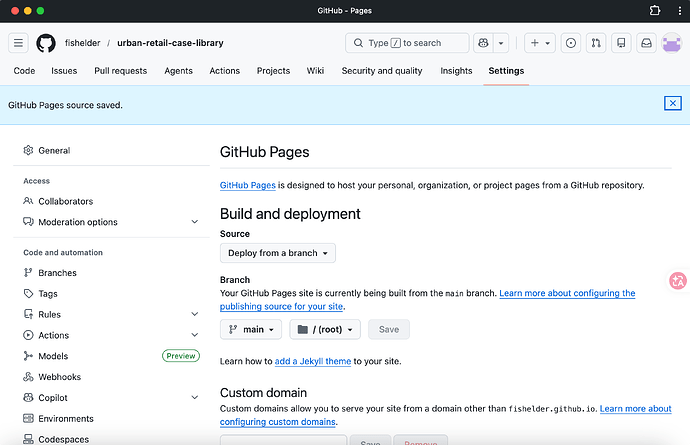Image resolution: width=690 pixels, height=445 pixels.
Task: Open the Repositories icon in header
Action: 621,43
